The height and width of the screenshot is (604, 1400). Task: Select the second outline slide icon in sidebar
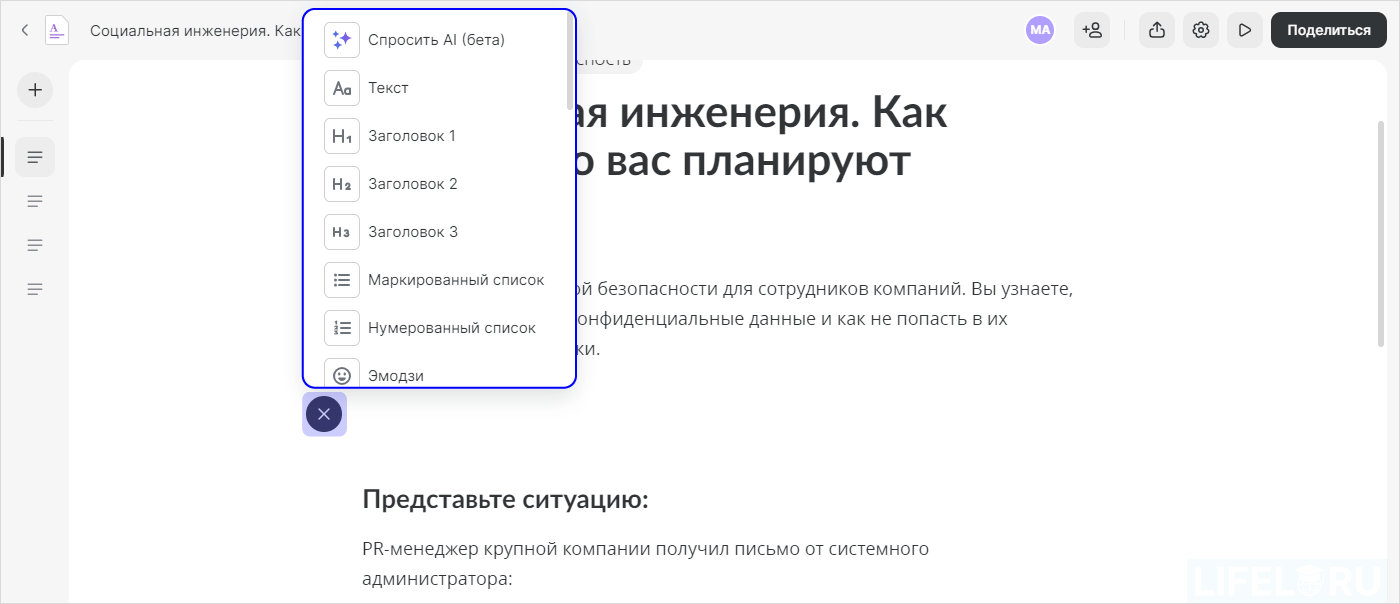point(34,200)
